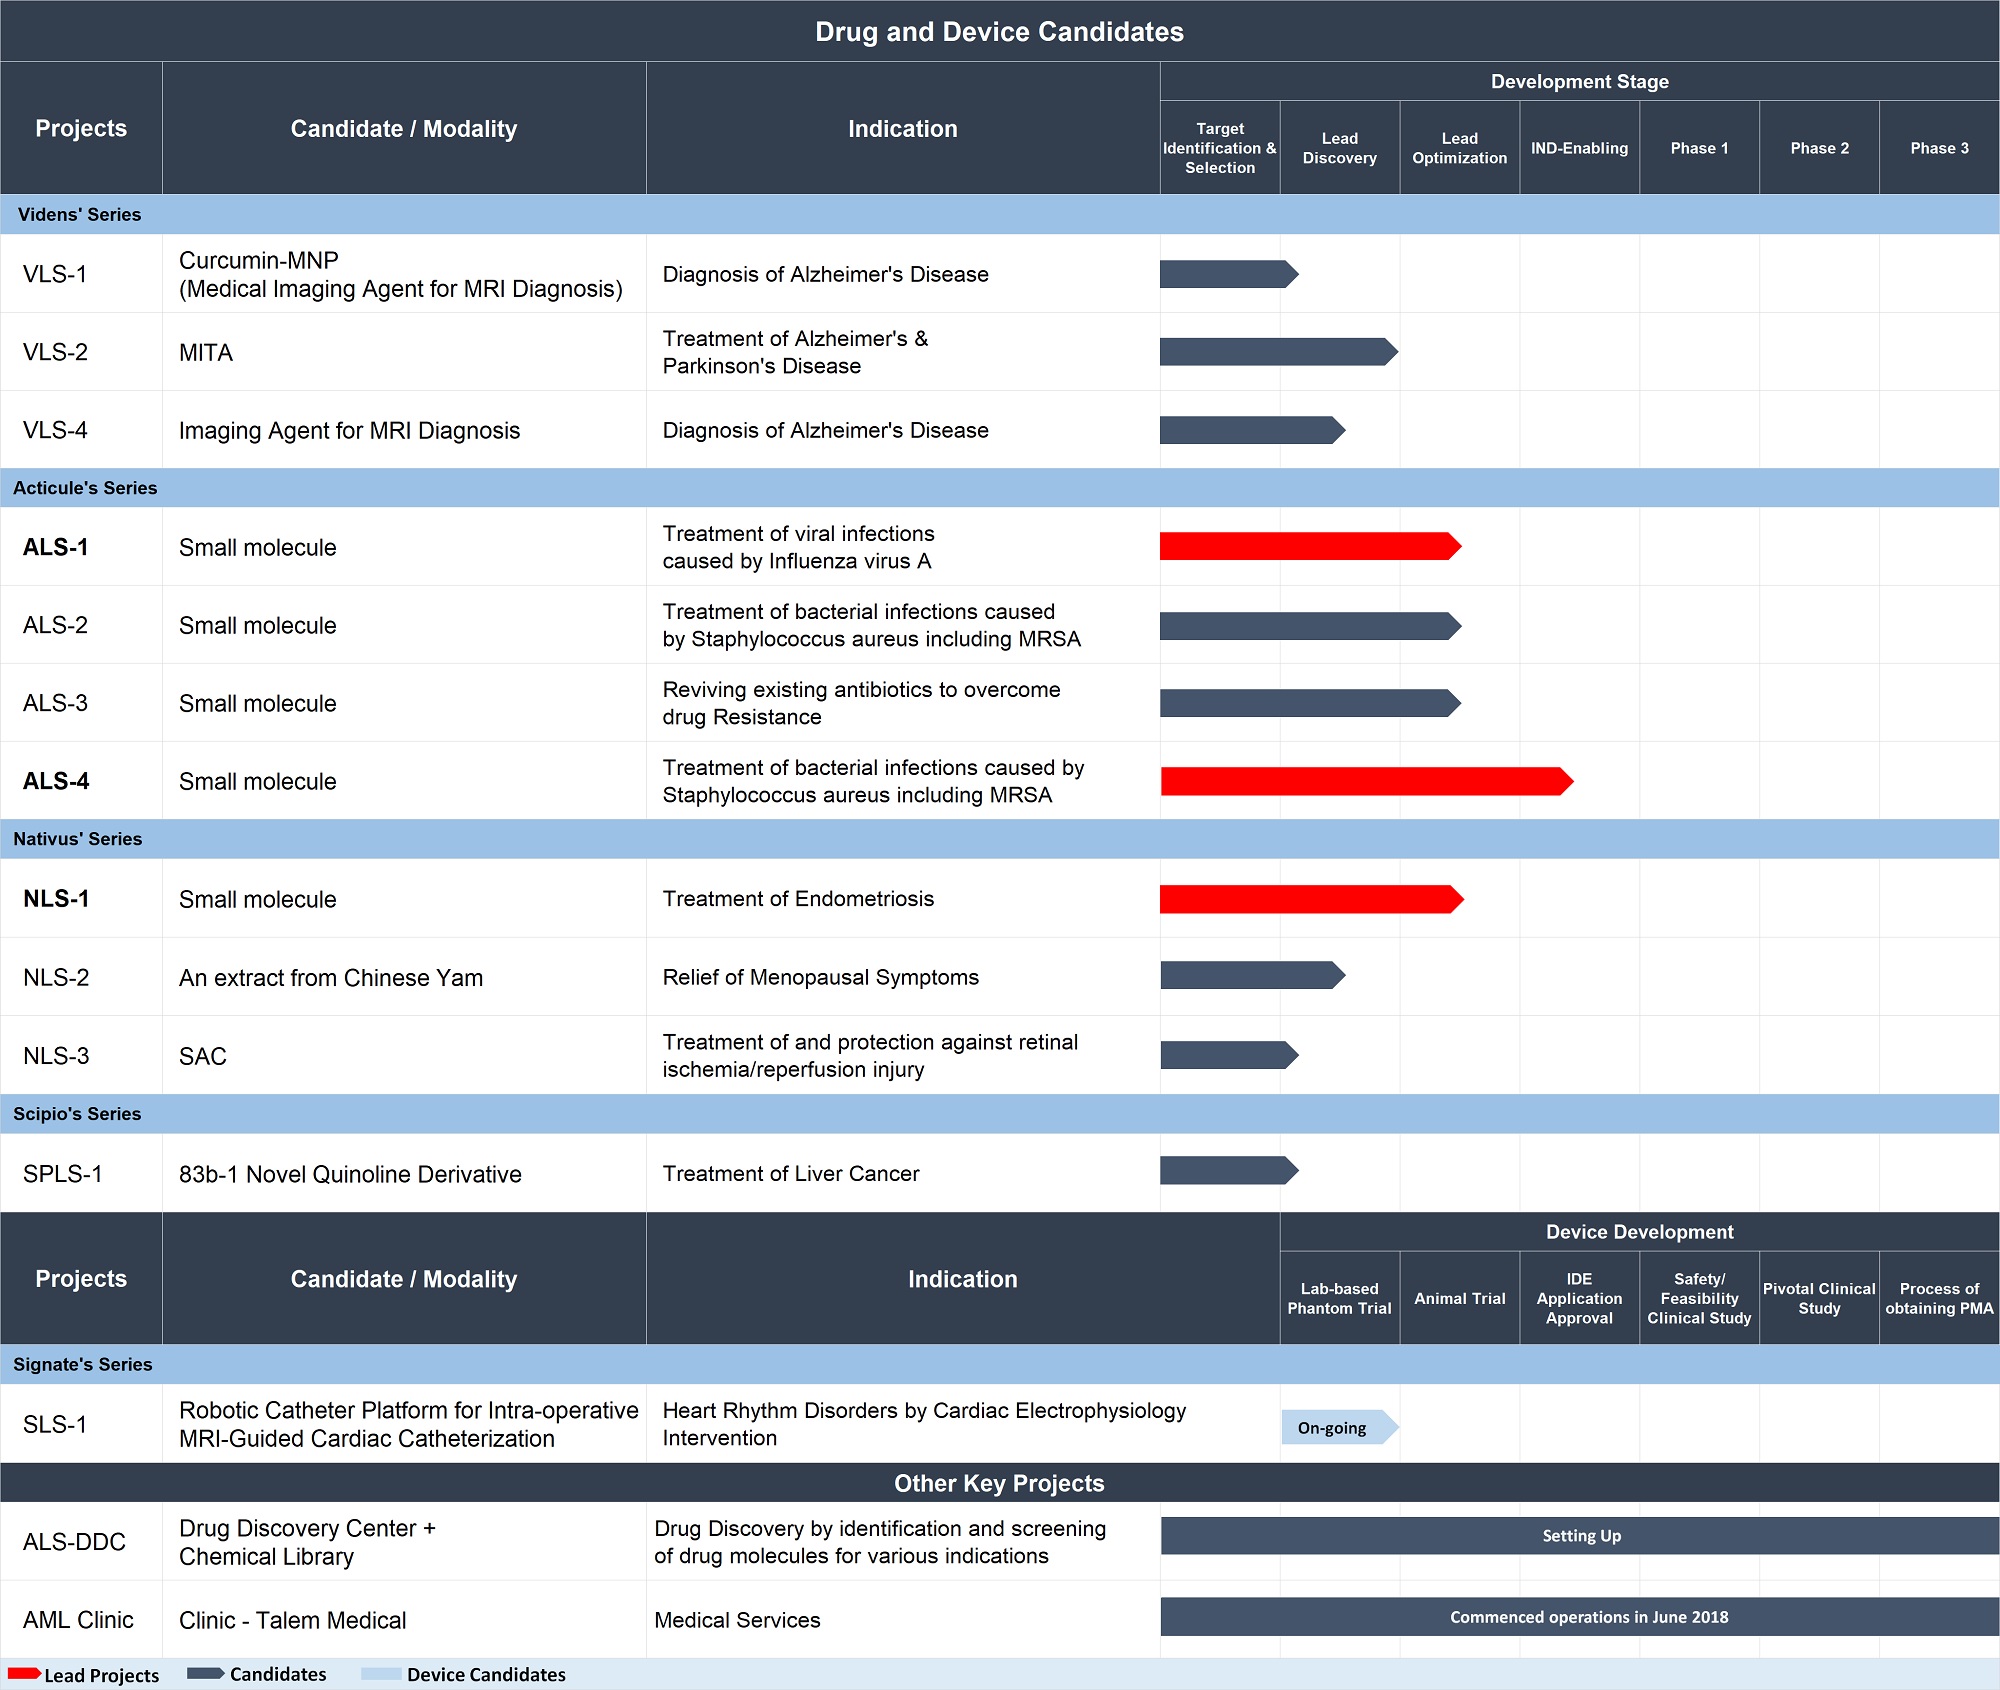The width and height of the screenshot is (2000, 1690).
Task: Select the red NLS-1 progress arrow
Action: (x=1312, y=899)
